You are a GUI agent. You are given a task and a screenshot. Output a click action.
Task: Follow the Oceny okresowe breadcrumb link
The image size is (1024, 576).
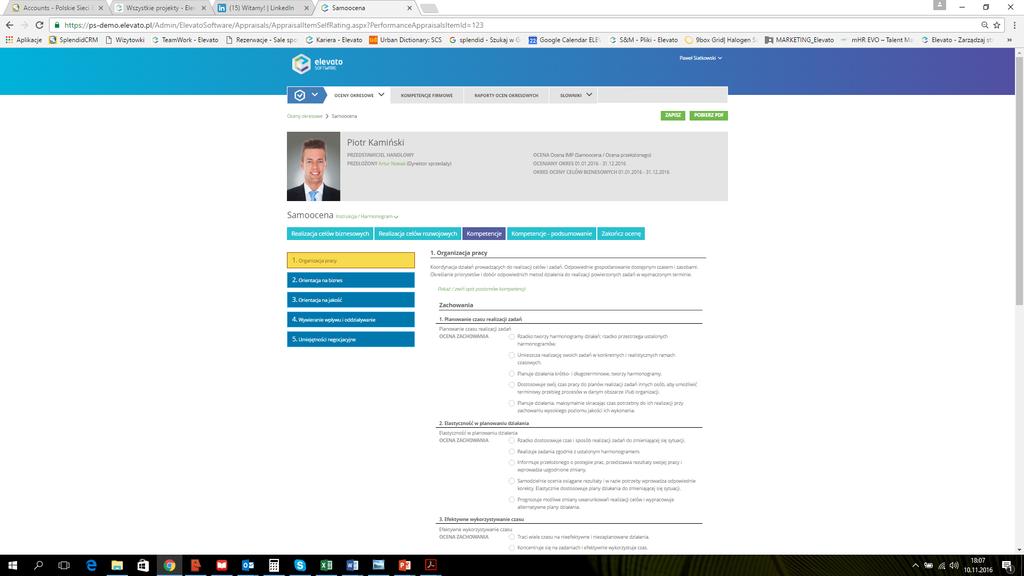(x=305, y=116)
